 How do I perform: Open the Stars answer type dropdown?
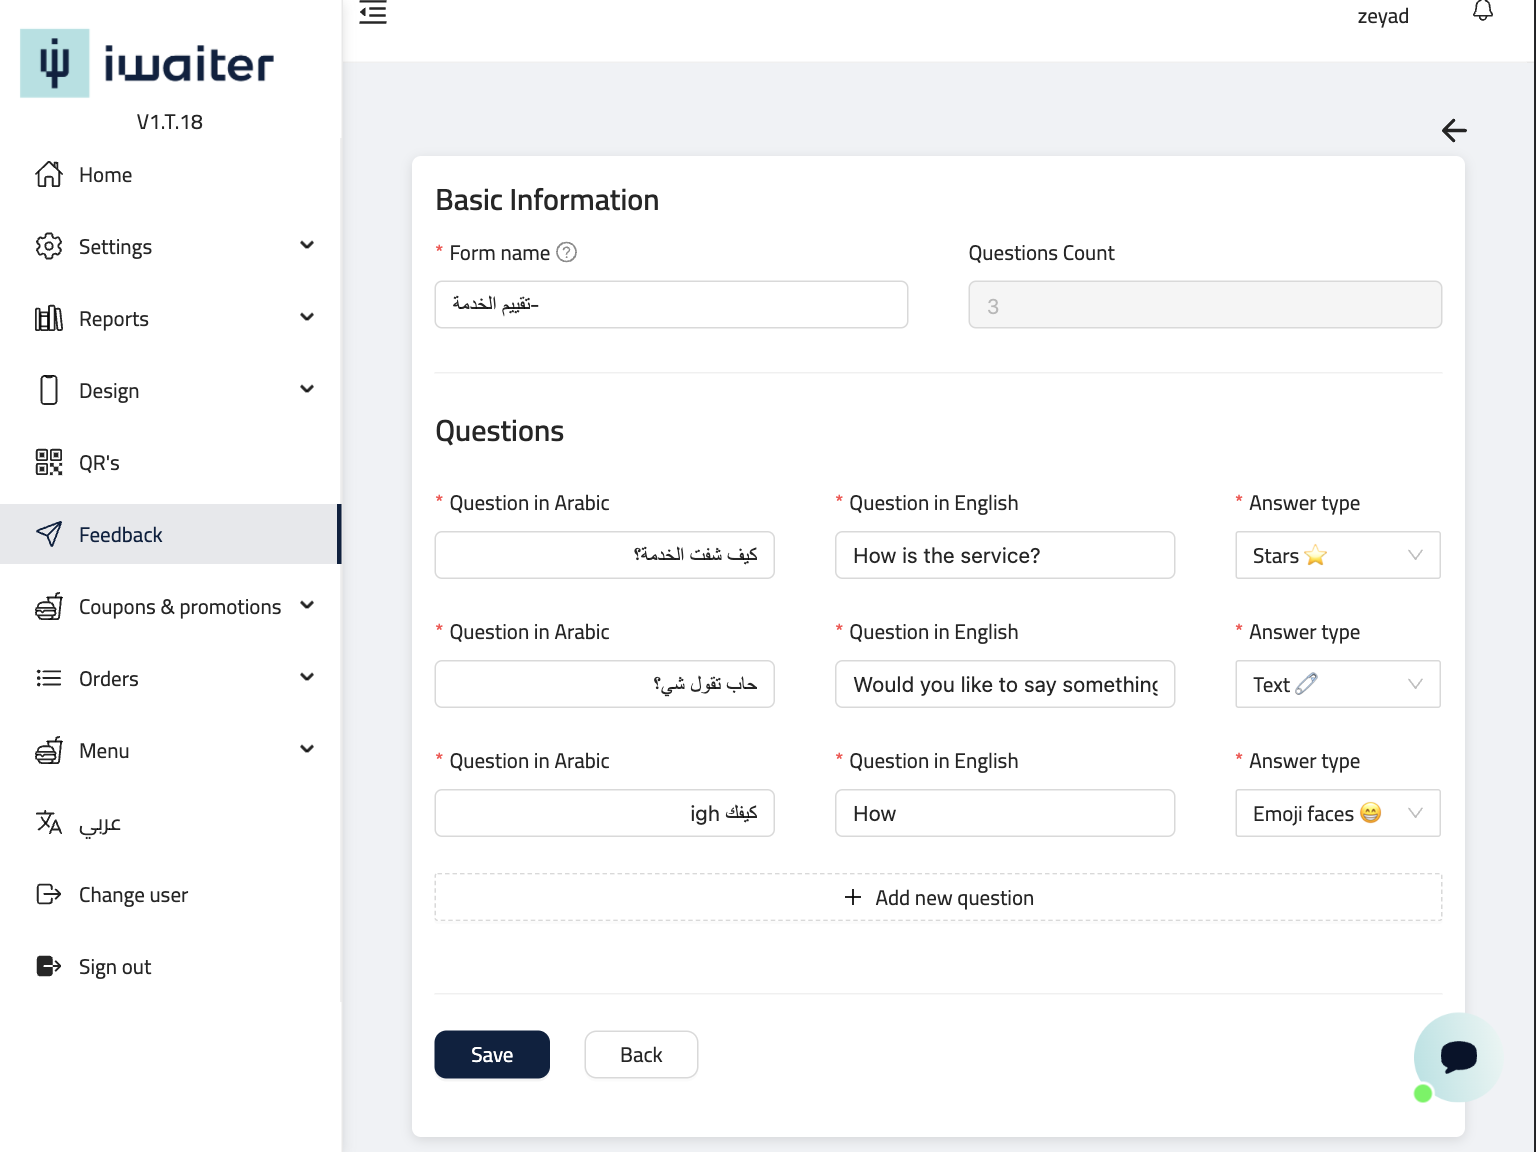pos(1337,555)
